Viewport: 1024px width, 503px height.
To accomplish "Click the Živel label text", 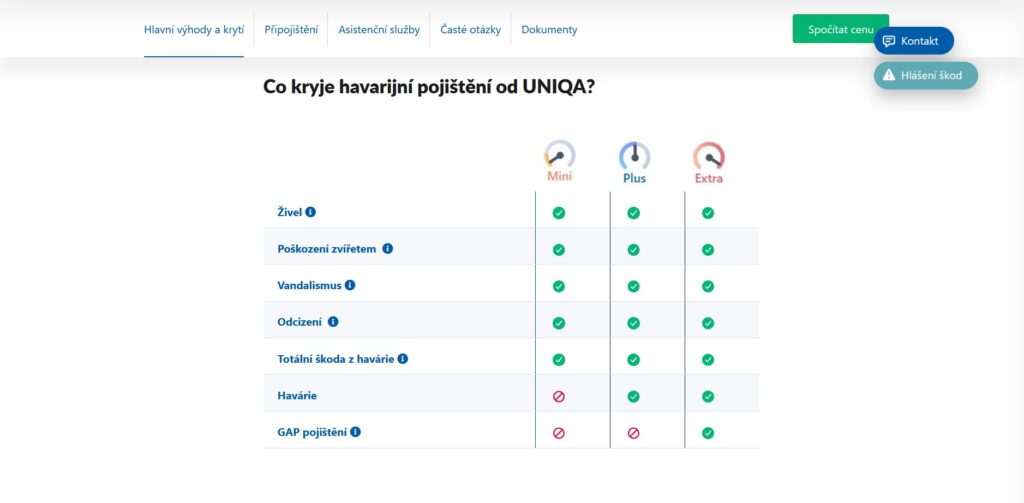I will [290, 212].
